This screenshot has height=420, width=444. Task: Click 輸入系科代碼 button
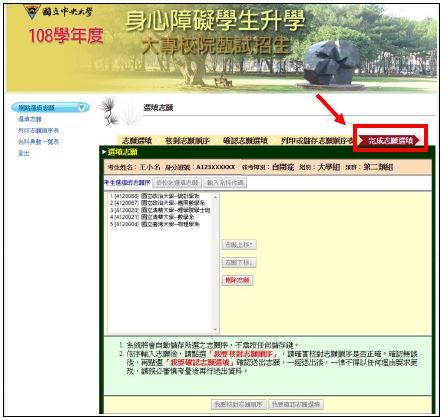point(225,183)
